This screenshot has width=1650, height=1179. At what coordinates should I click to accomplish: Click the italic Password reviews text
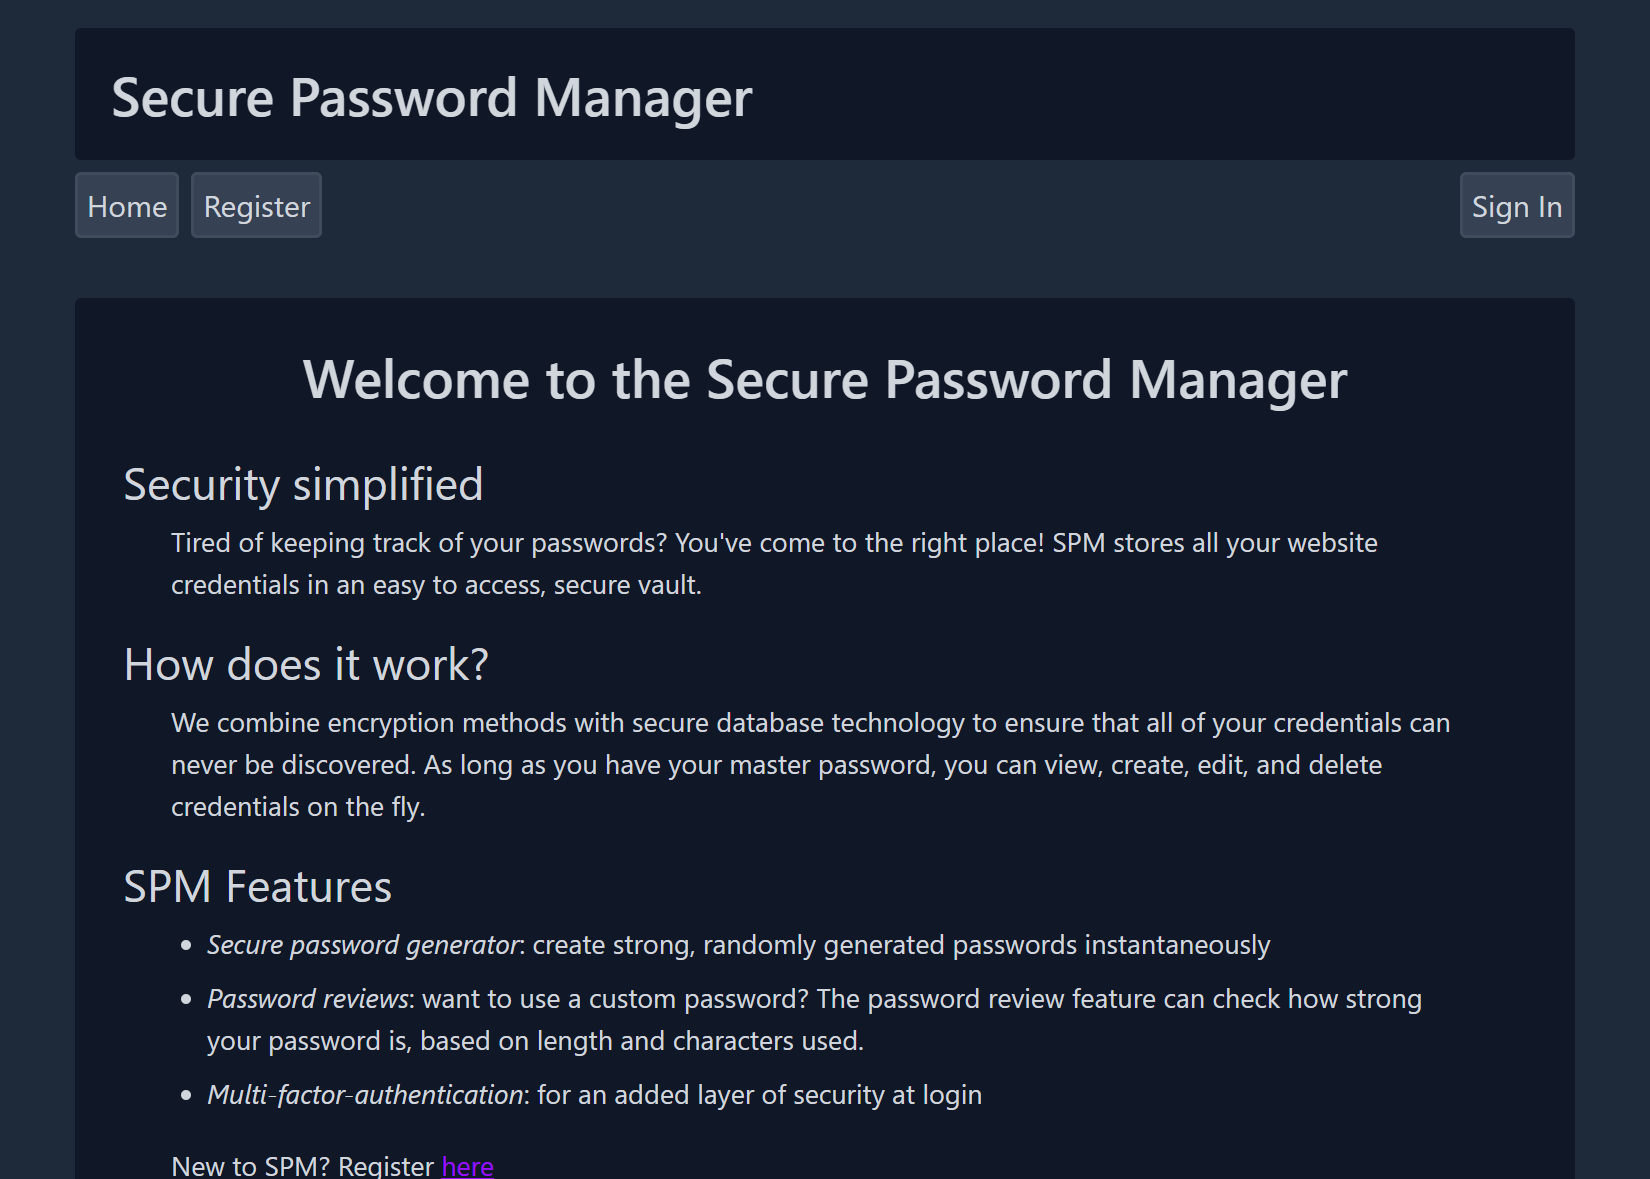307,999
